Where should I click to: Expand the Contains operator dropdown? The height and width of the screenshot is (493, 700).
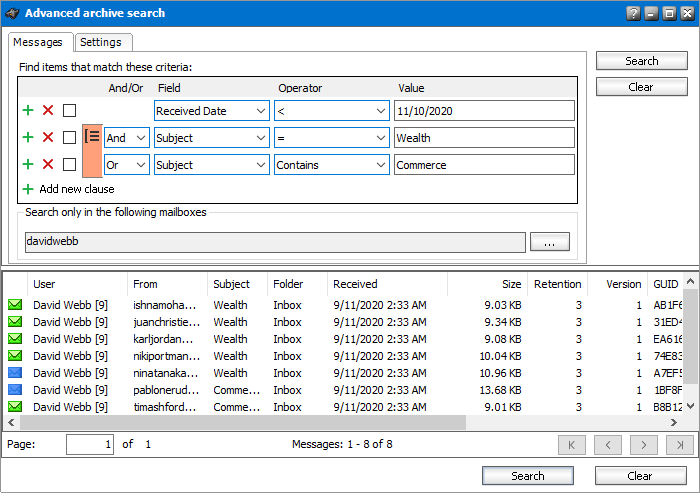[x=381, y=165]
